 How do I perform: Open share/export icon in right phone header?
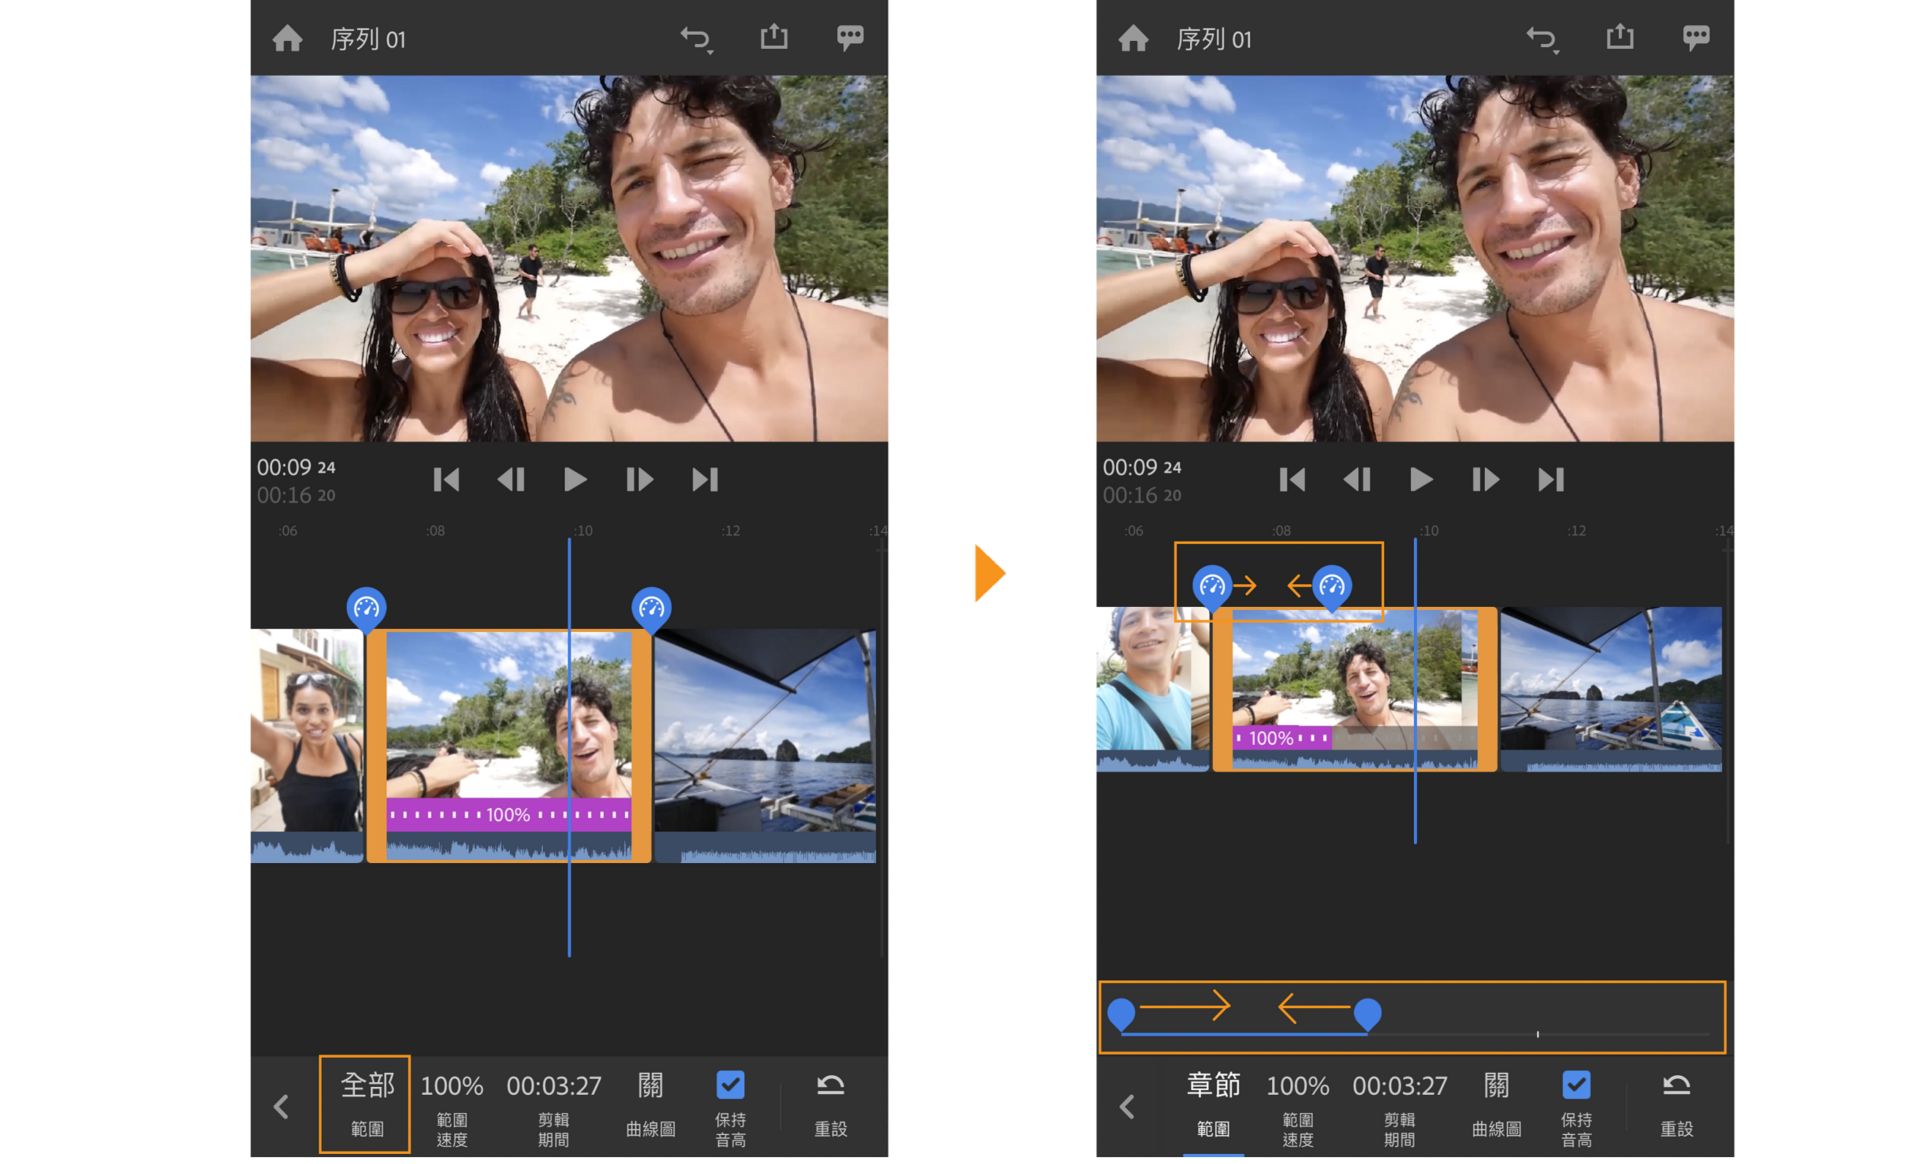tap(1619, 38)
